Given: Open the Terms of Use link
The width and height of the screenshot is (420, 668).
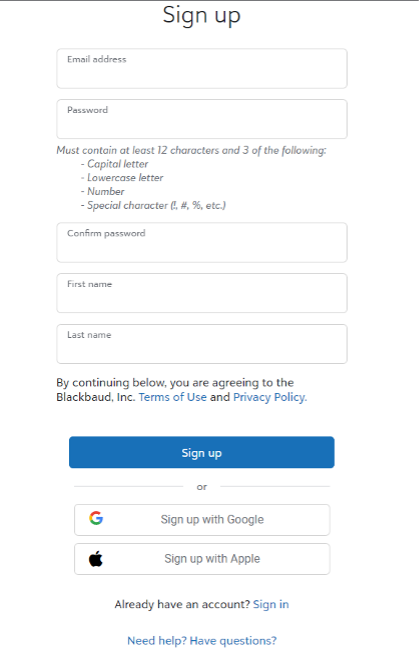Looking at the screenshot, I should pos(173,397).
